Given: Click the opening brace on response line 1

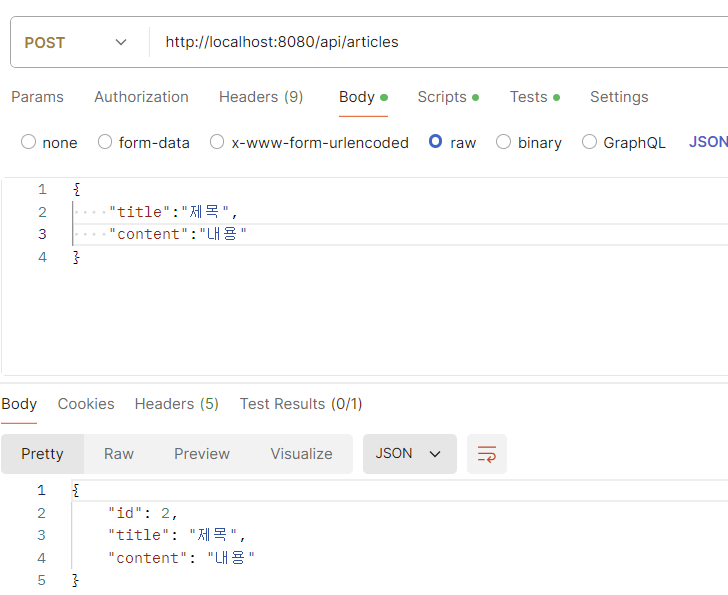Looking at the screenshot, I should pos(76,490).
